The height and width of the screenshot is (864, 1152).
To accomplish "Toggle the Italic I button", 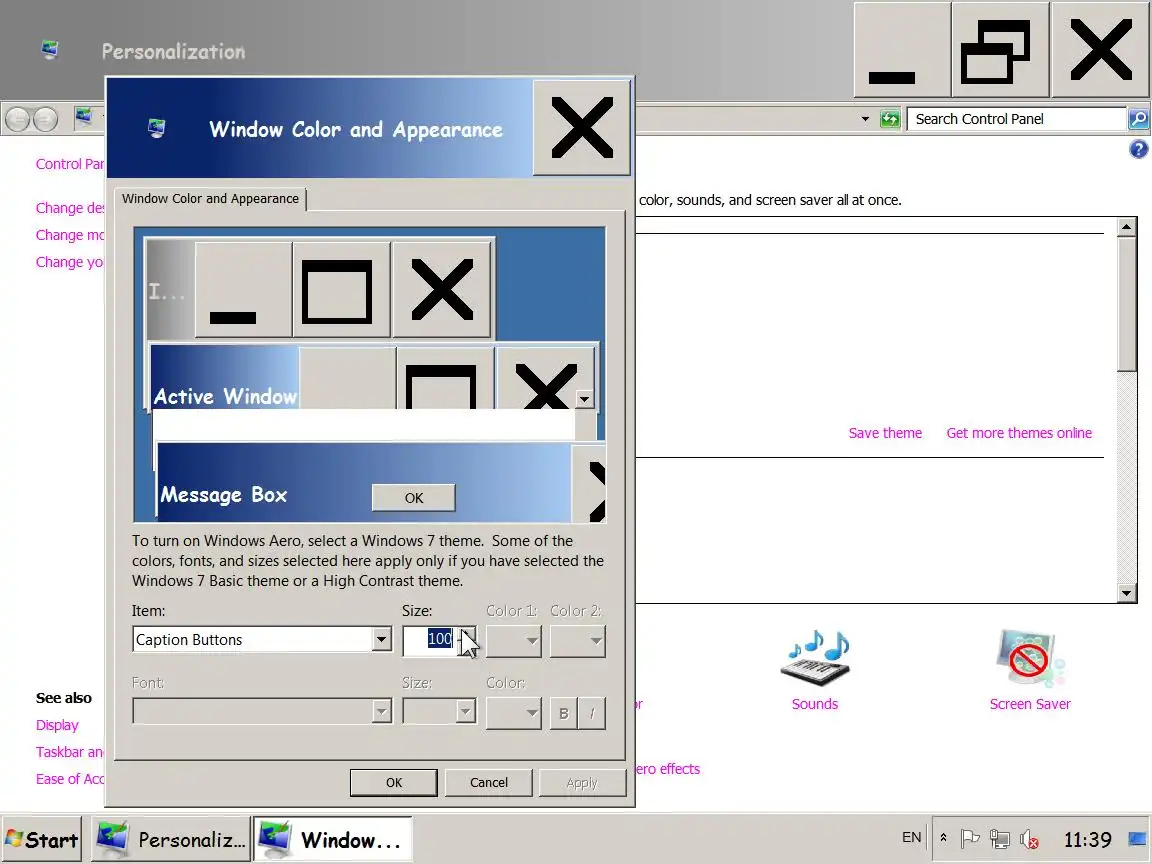I will pos(592,713).
